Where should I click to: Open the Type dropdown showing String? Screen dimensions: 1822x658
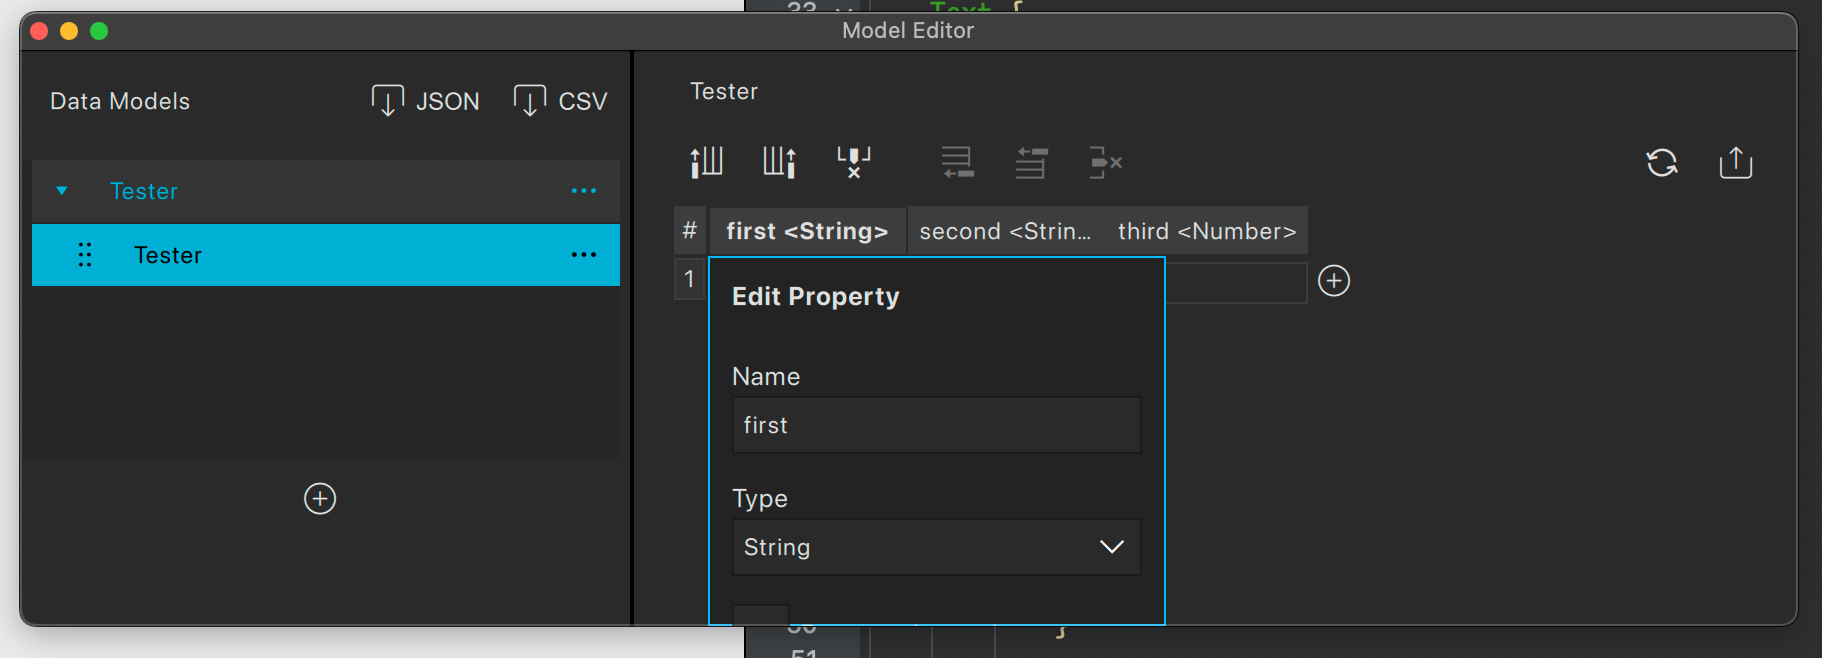[x=936, y=547]
